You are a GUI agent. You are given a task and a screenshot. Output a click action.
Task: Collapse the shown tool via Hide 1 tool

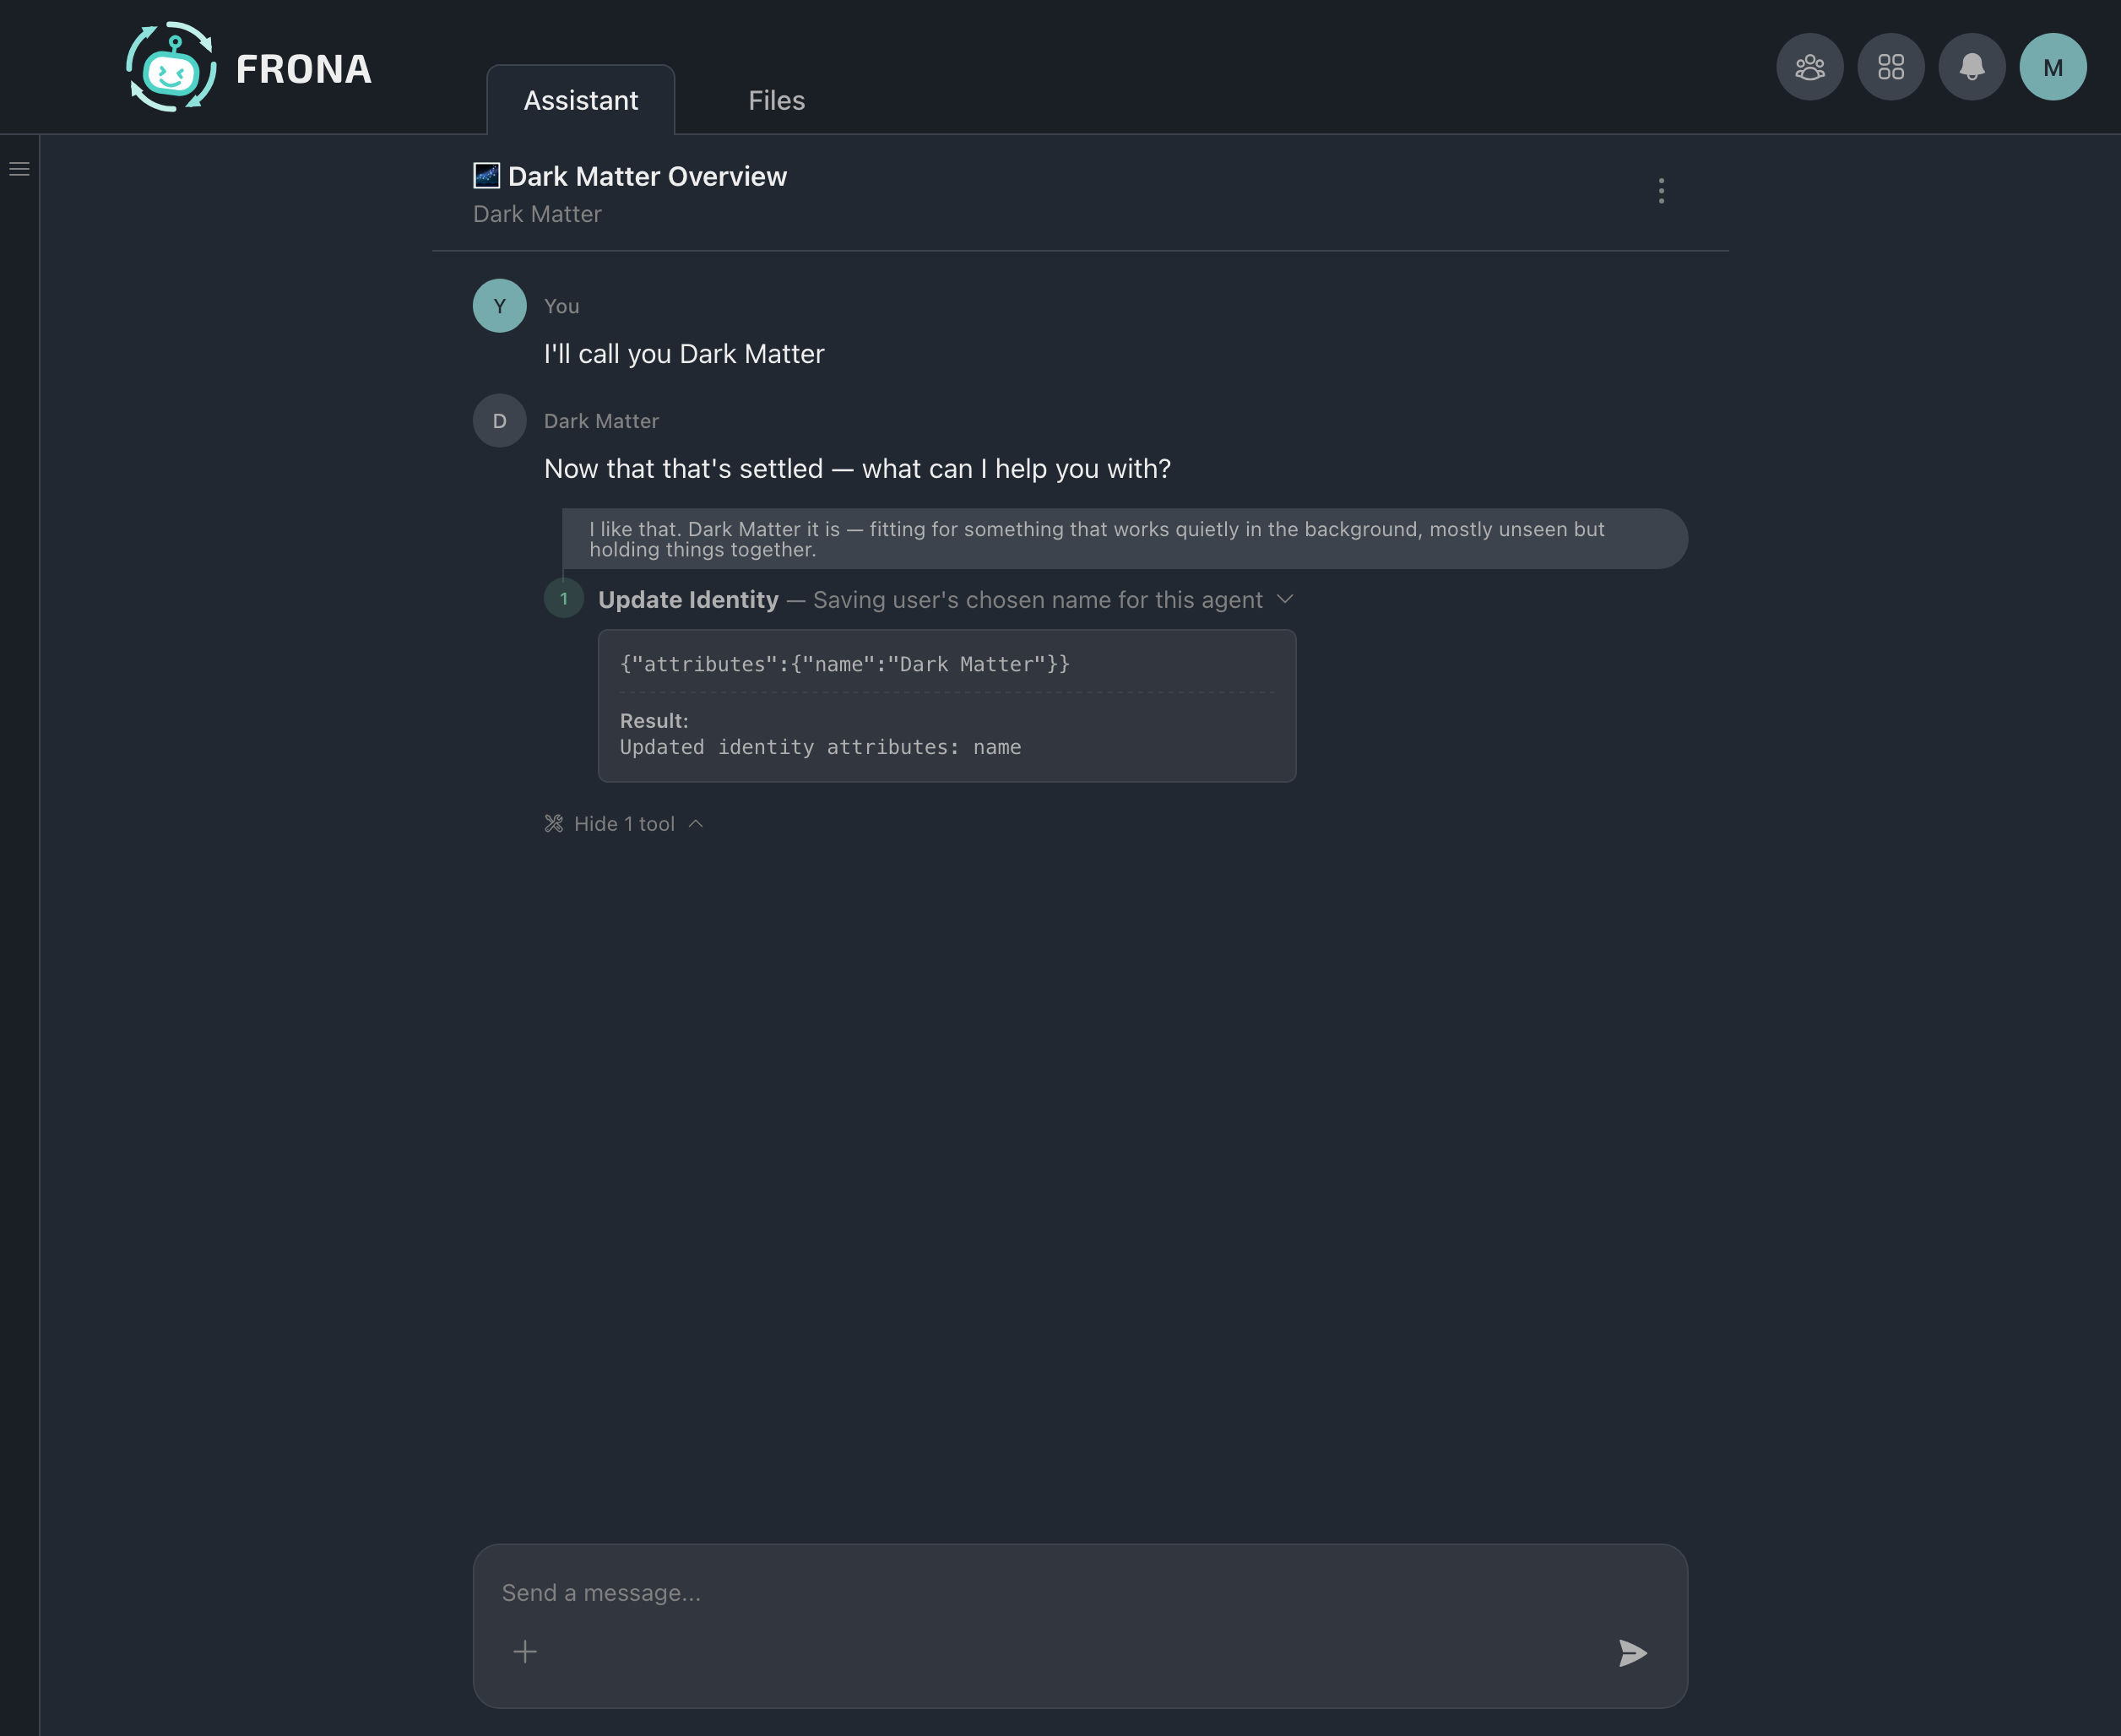(624, 823)
